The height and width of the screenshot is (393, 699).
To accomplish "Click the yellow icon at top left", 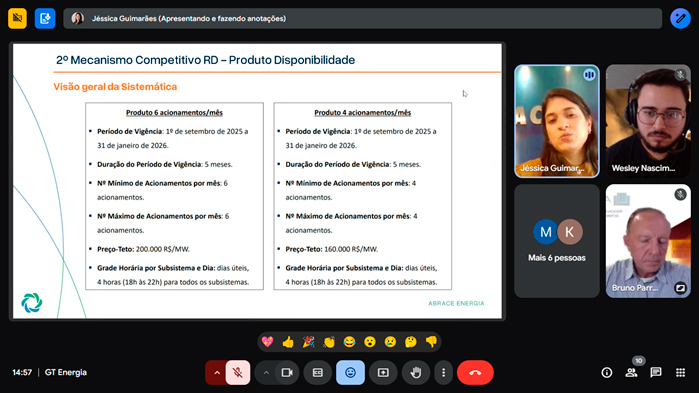I will [17, 18].
